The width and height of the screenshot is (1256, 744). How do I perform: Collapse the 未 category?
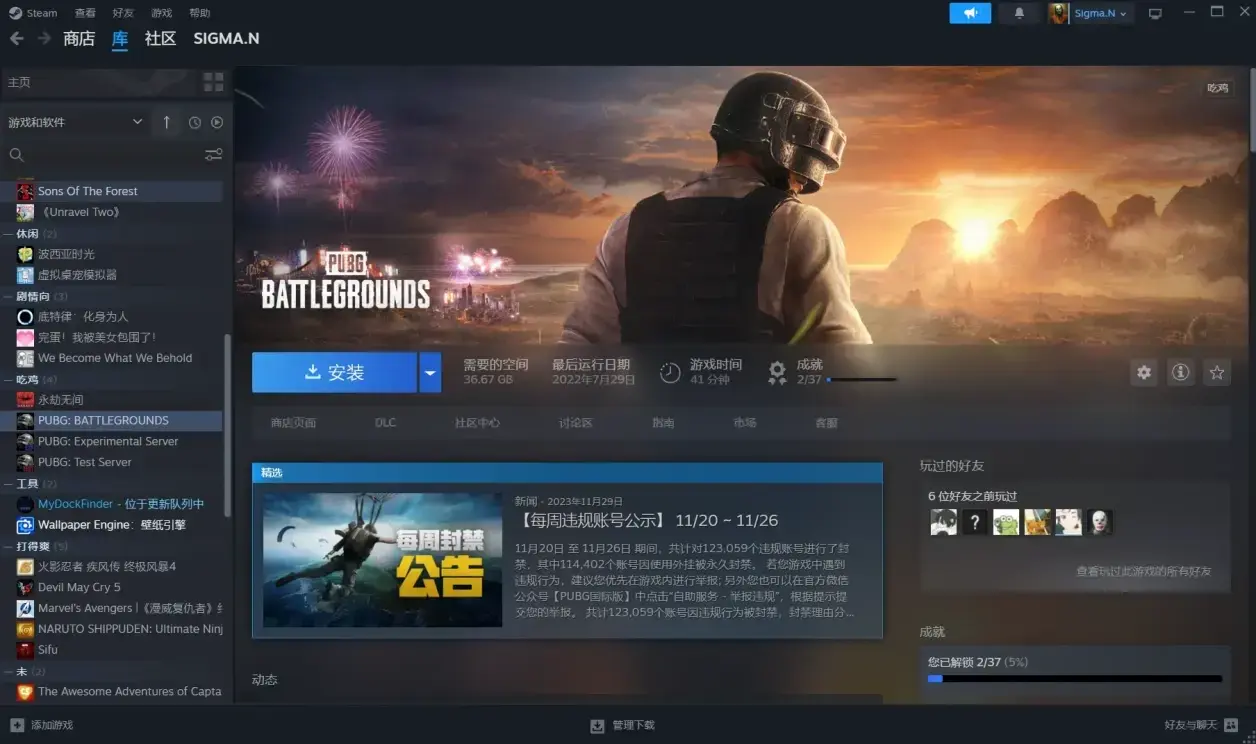pos(24,671)
